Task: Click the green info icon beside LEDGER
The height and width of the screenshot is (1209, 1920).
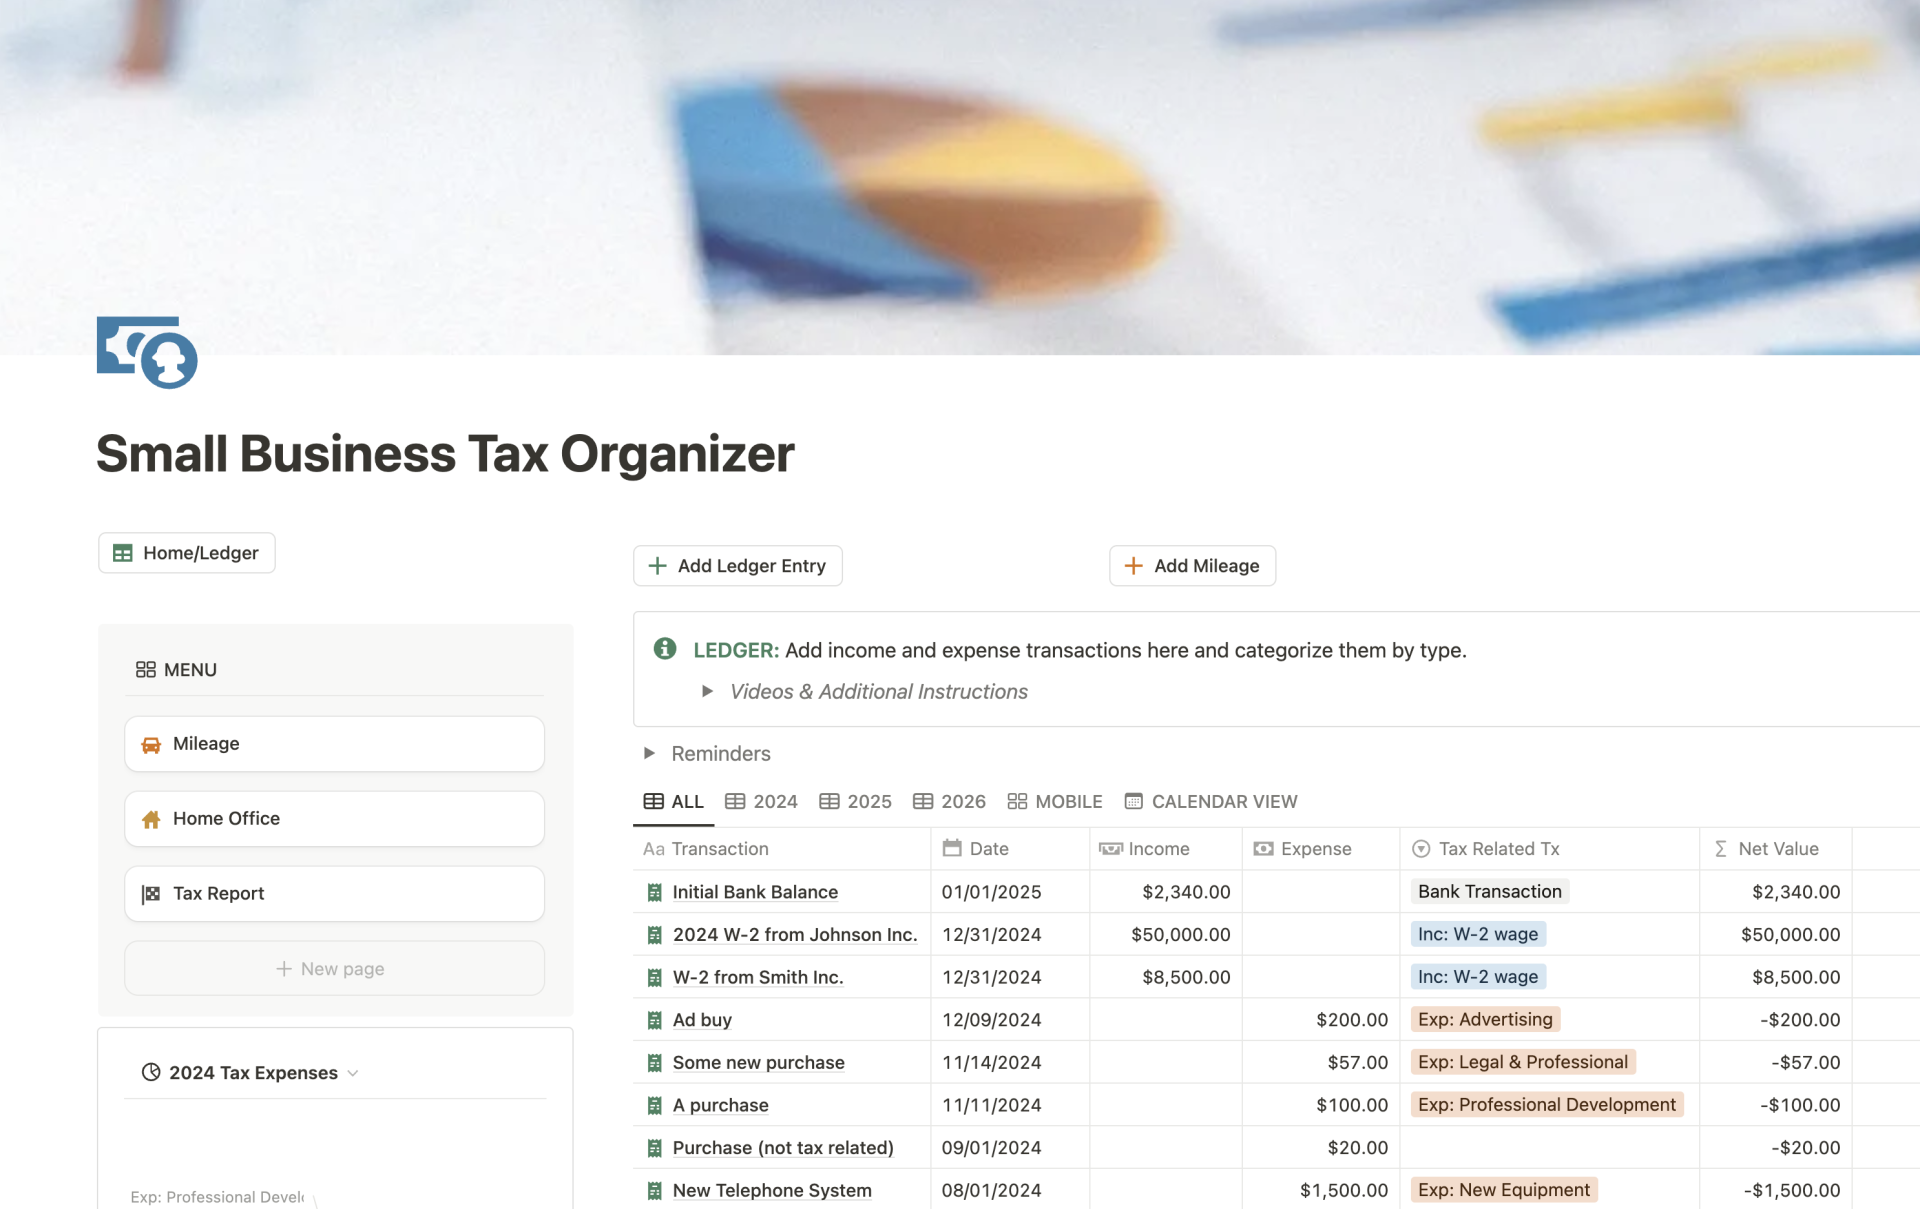Action: tap(664, 649)
